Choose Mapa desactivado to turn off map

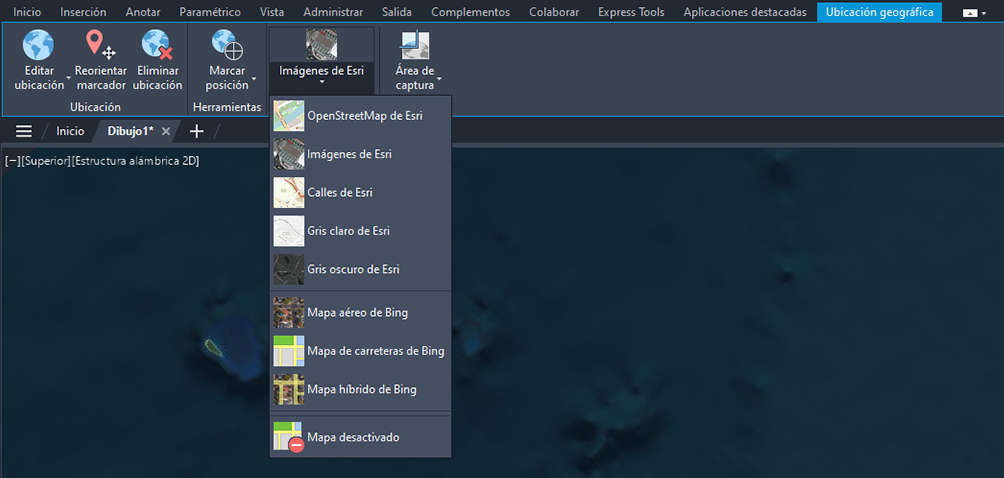(361, 438)
